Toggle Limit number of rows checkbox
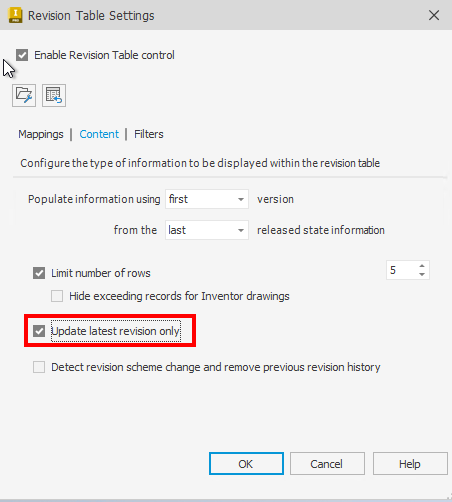452x502 pixels. click(x=39, y=273)
